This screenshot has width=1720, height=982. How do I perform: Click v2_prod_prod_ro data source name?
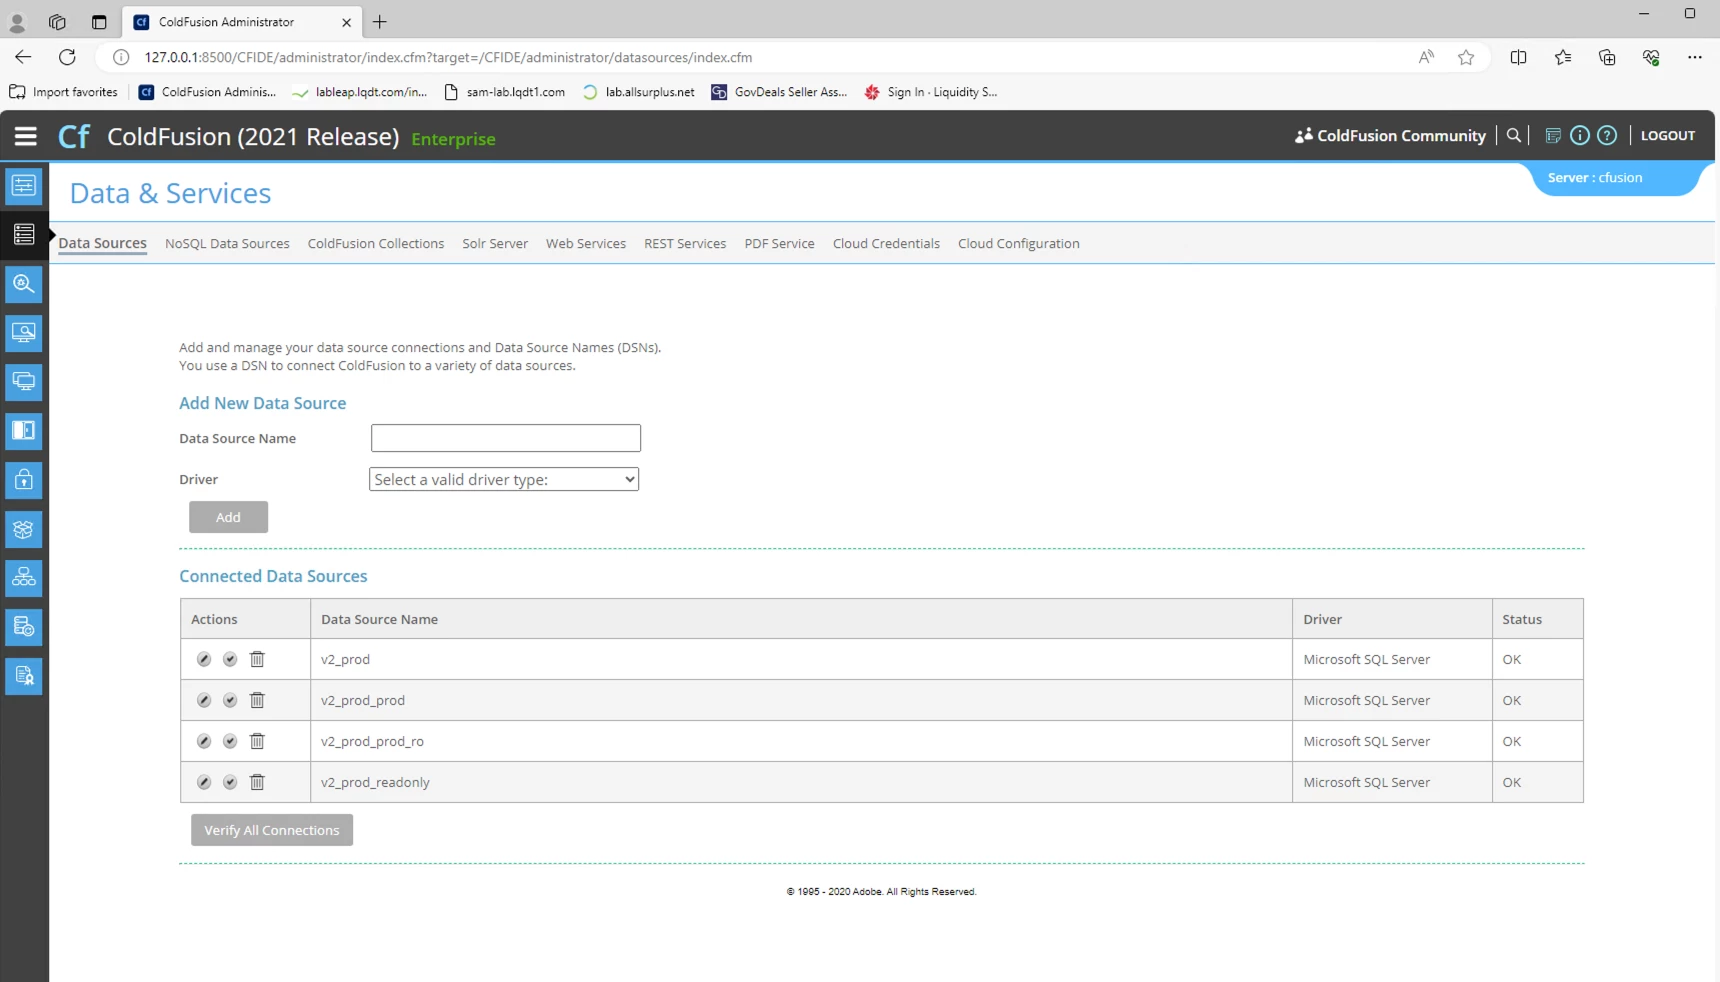coord(372,741)
